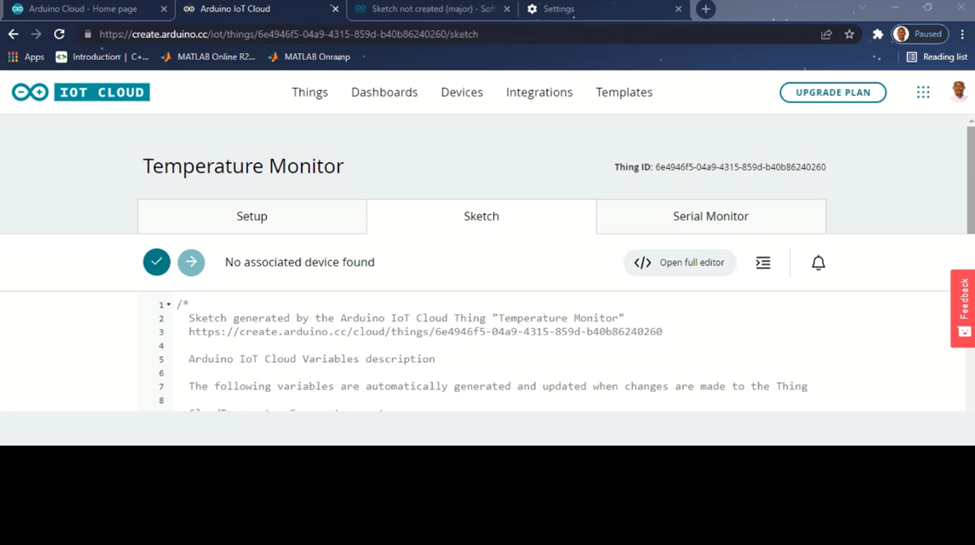Open the user profile avatar

(959, 91)
